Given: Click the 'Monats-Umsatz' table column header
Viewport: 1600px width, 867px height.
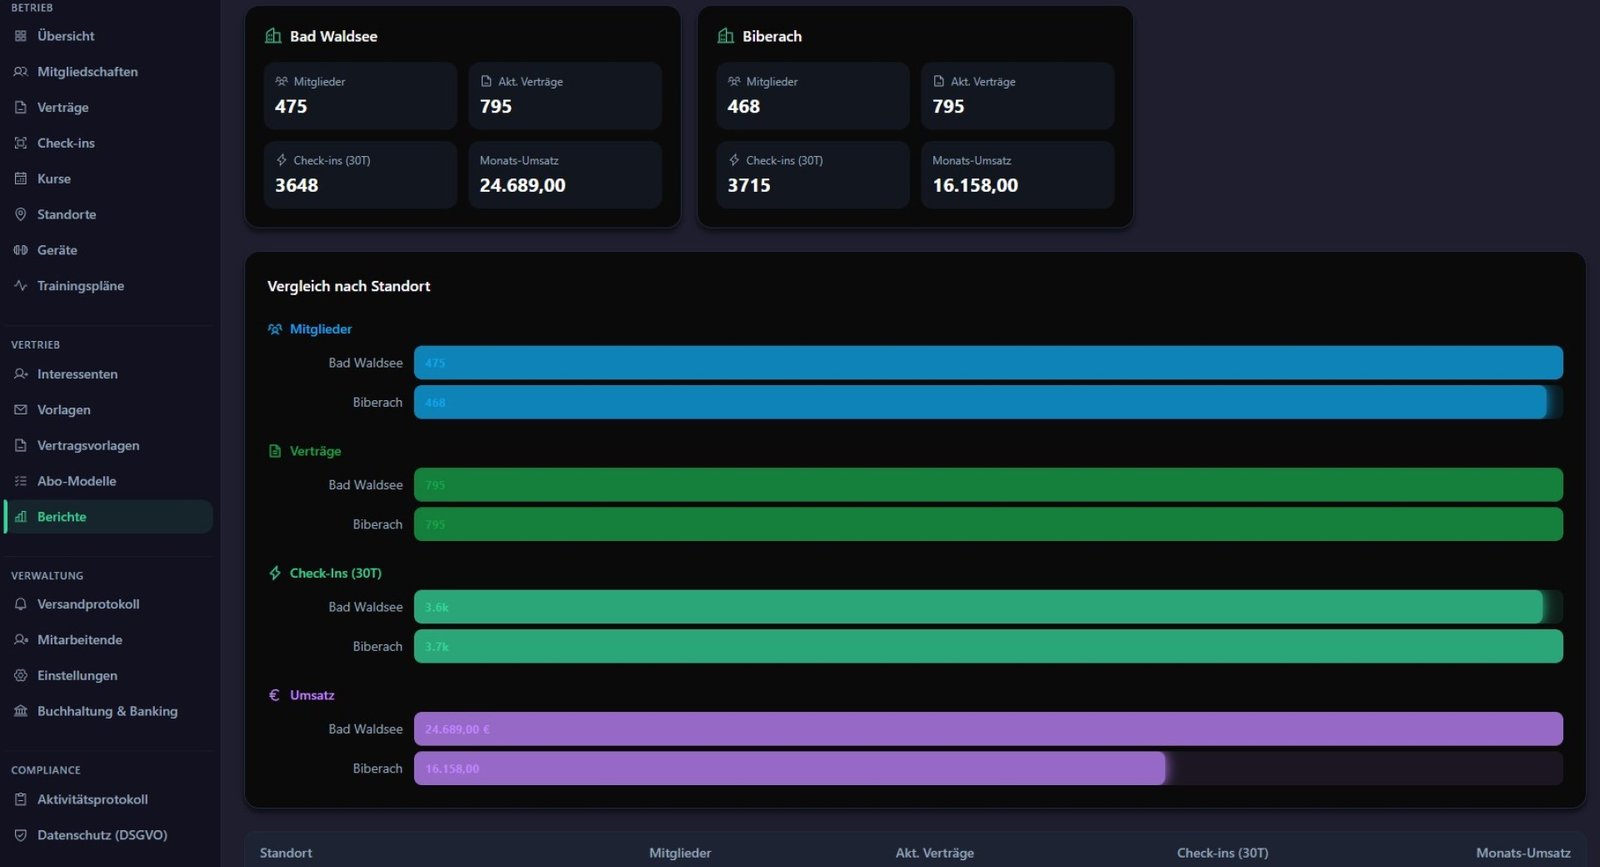Looking at the screenshot, I should point(1523,853).
